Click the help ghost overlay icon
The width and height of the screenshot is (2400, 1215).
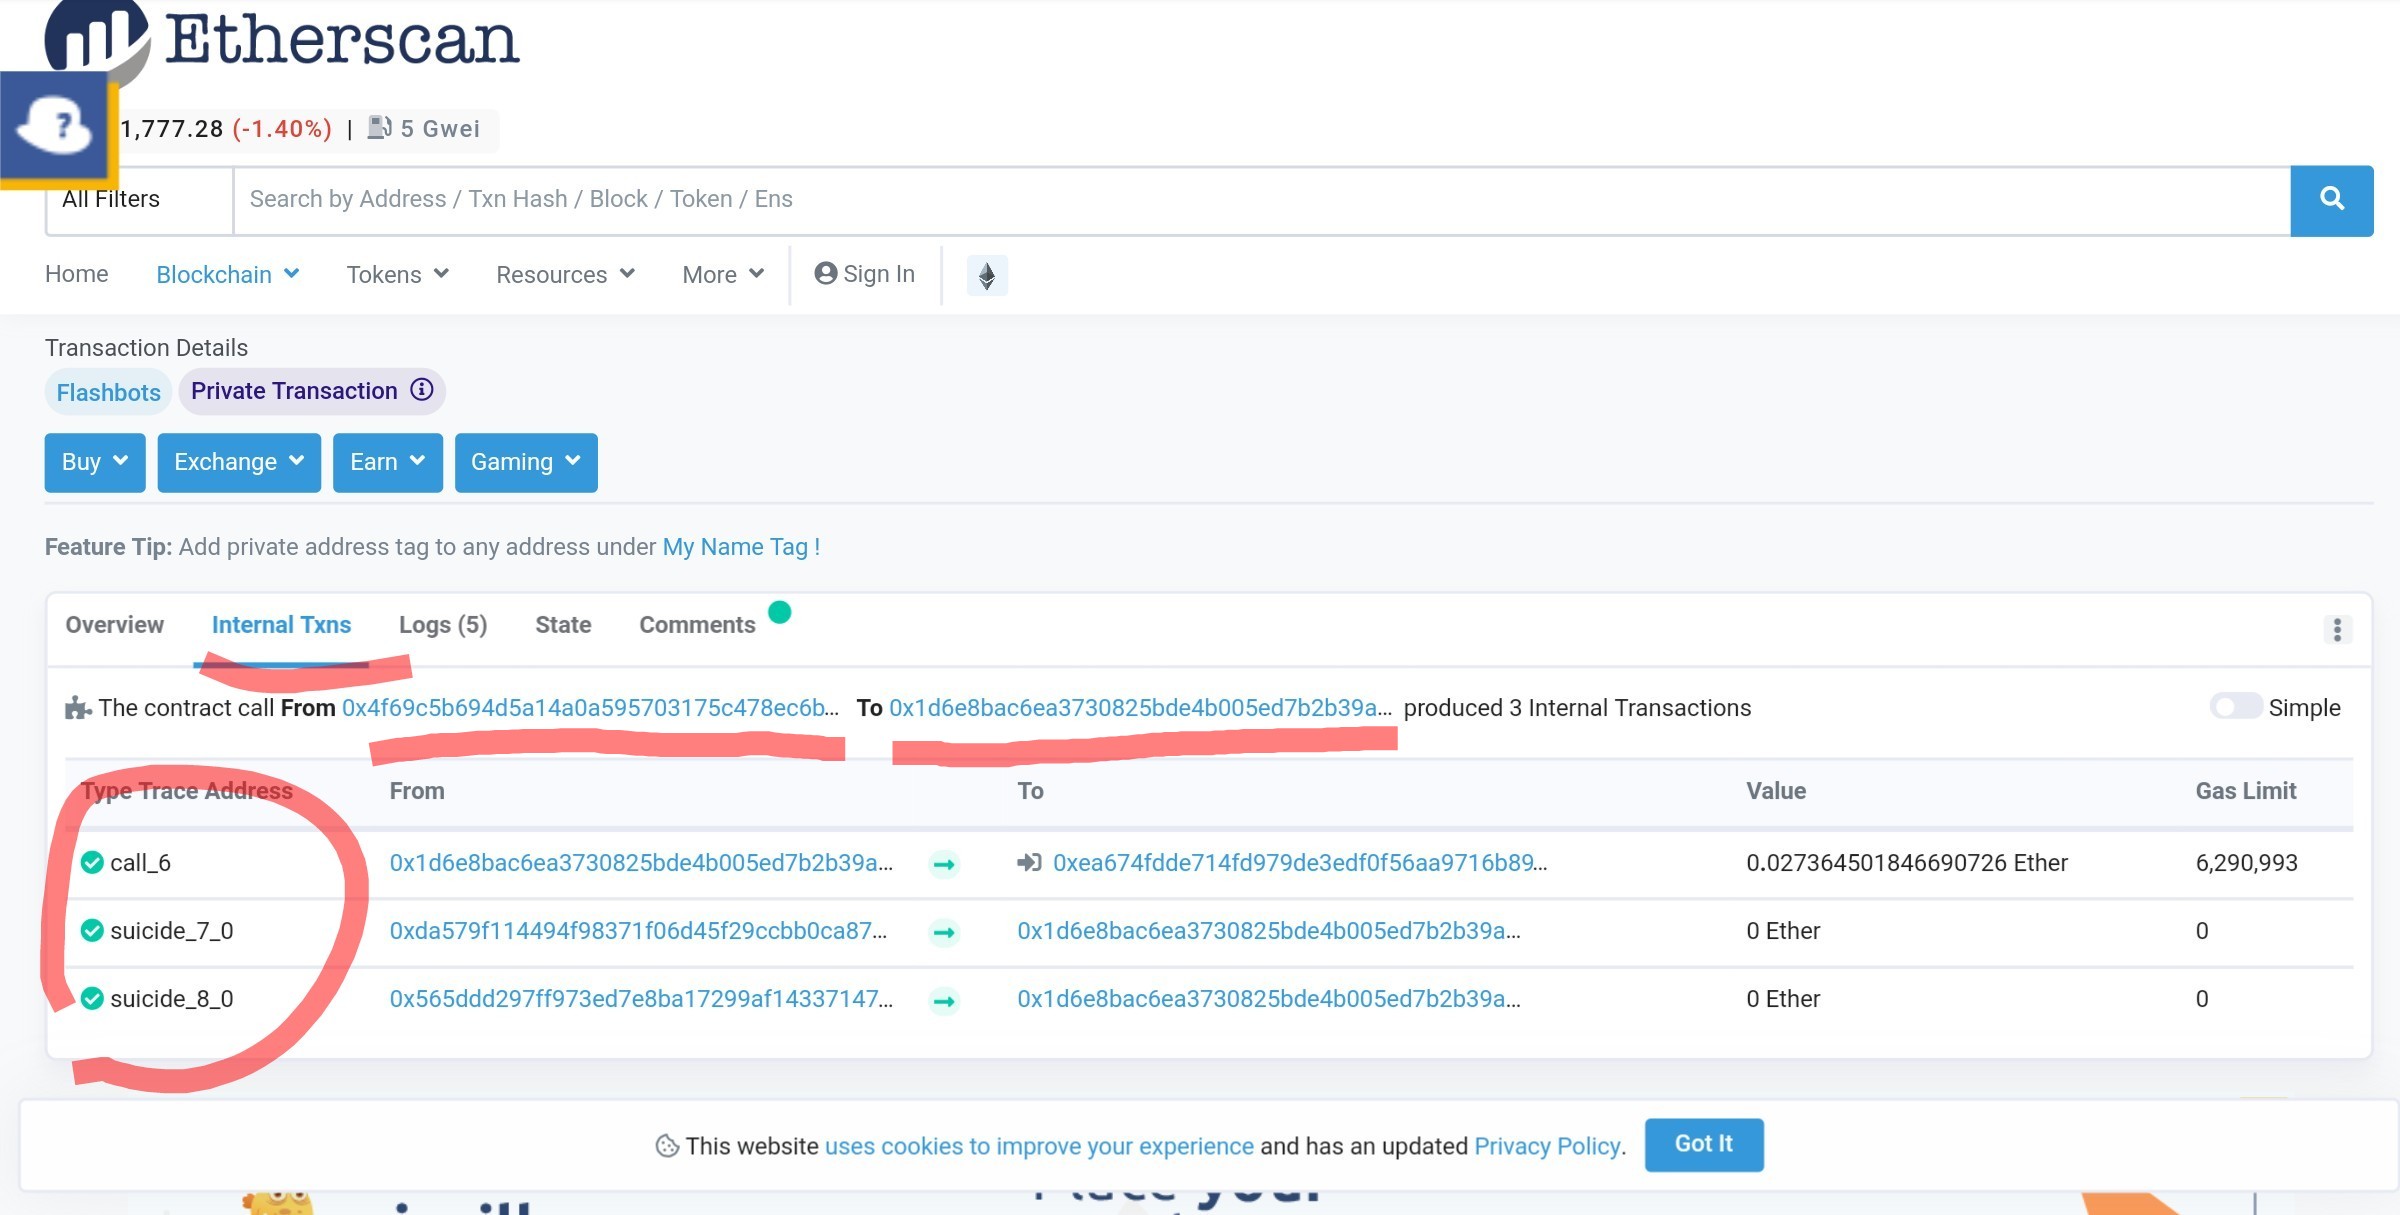(55, 127)
